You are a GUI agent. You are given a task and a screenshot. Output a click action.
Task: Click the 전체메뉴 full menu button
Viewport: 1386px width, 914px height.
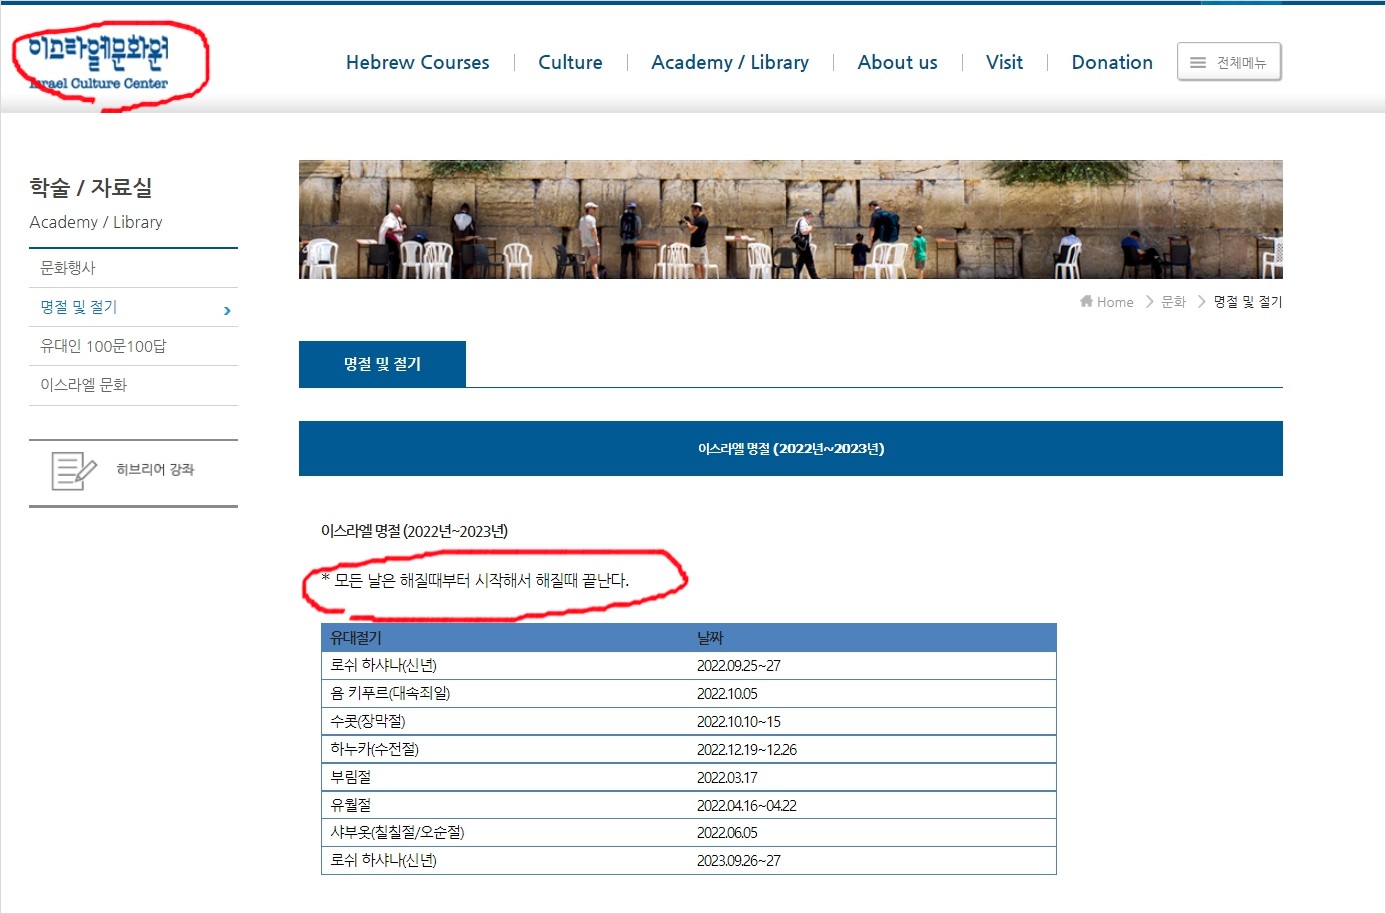pyautogui.click(x=1229, y=62)
